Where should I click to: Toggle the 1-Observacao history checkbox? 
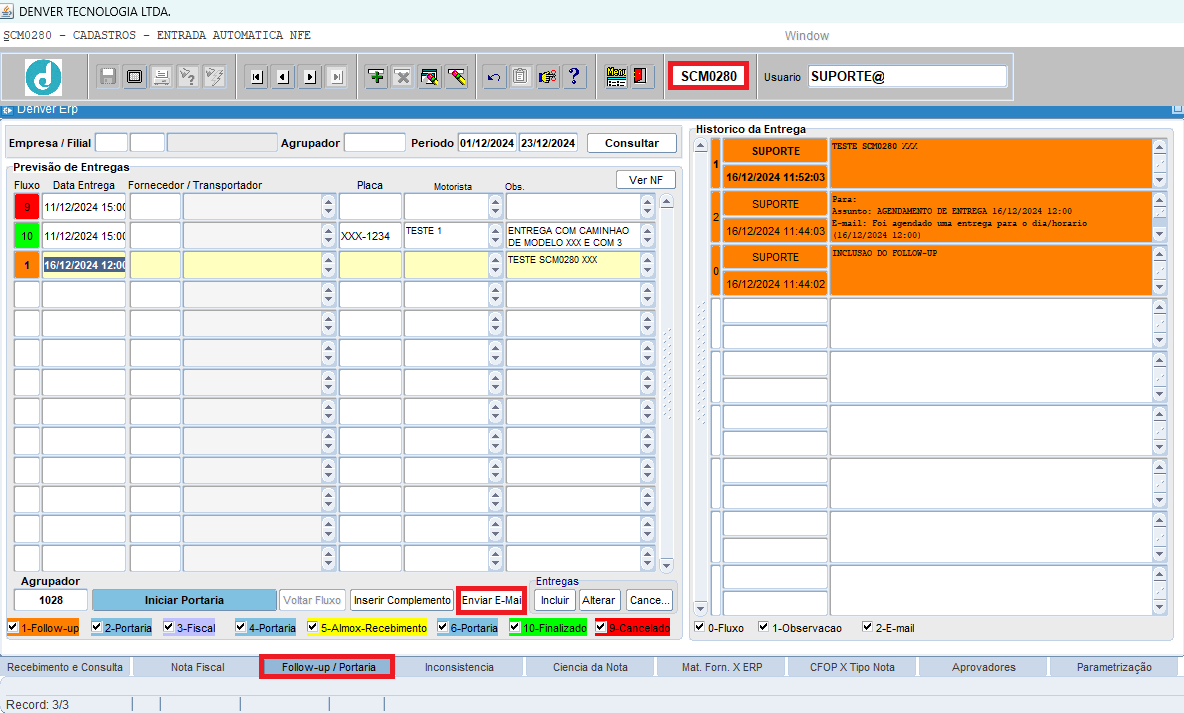point(763,627)
